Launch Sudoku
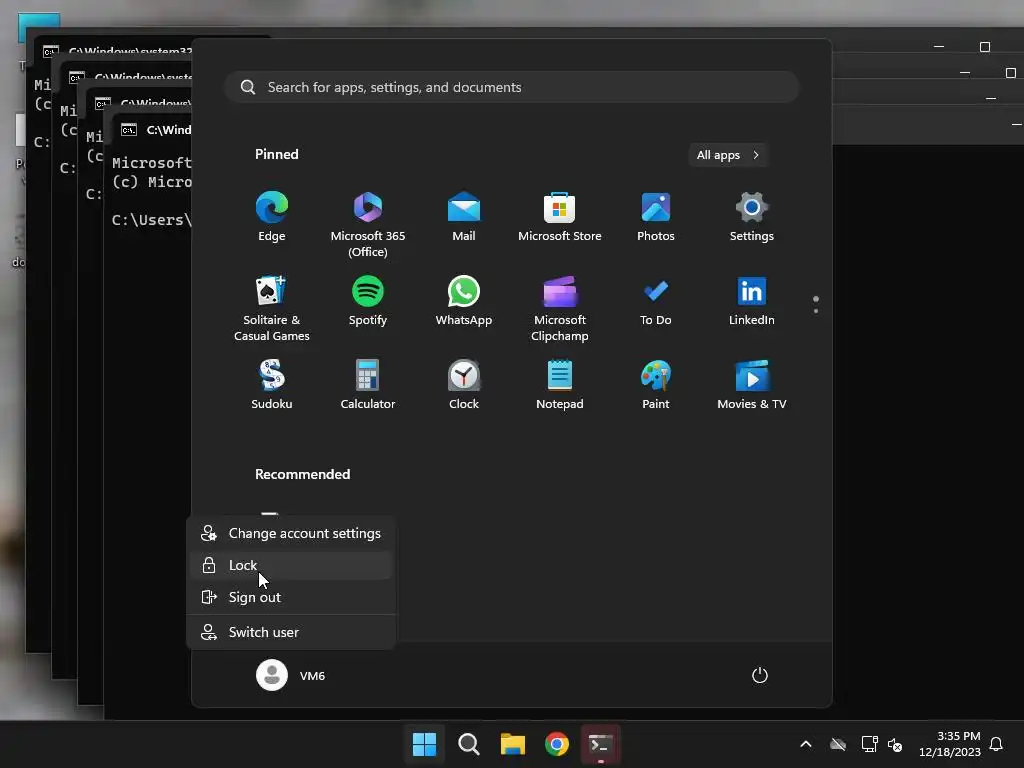Viewport: 1024px width, 768px height. (272, 385)
